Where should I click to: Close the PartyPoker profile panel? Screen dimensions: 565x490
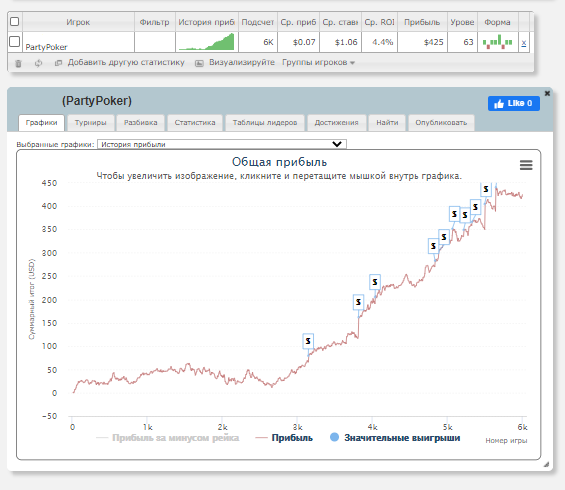[x=547, y=93]
